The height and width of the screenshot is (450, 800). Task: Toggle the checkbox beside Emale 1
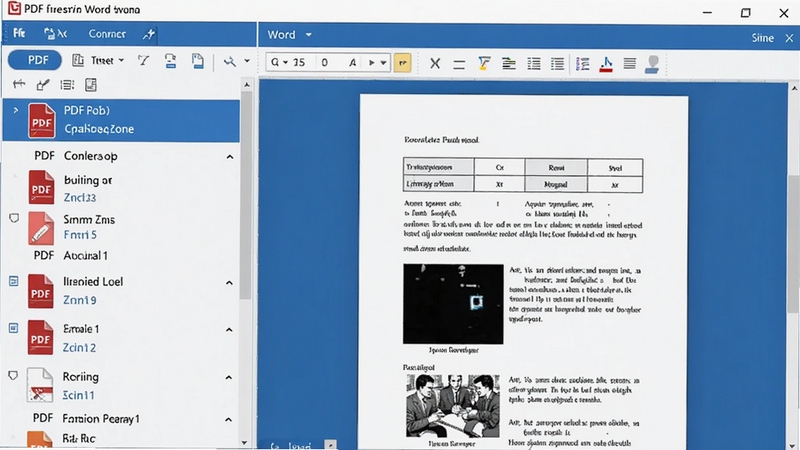pyautogui.click(x=14, y=328)
